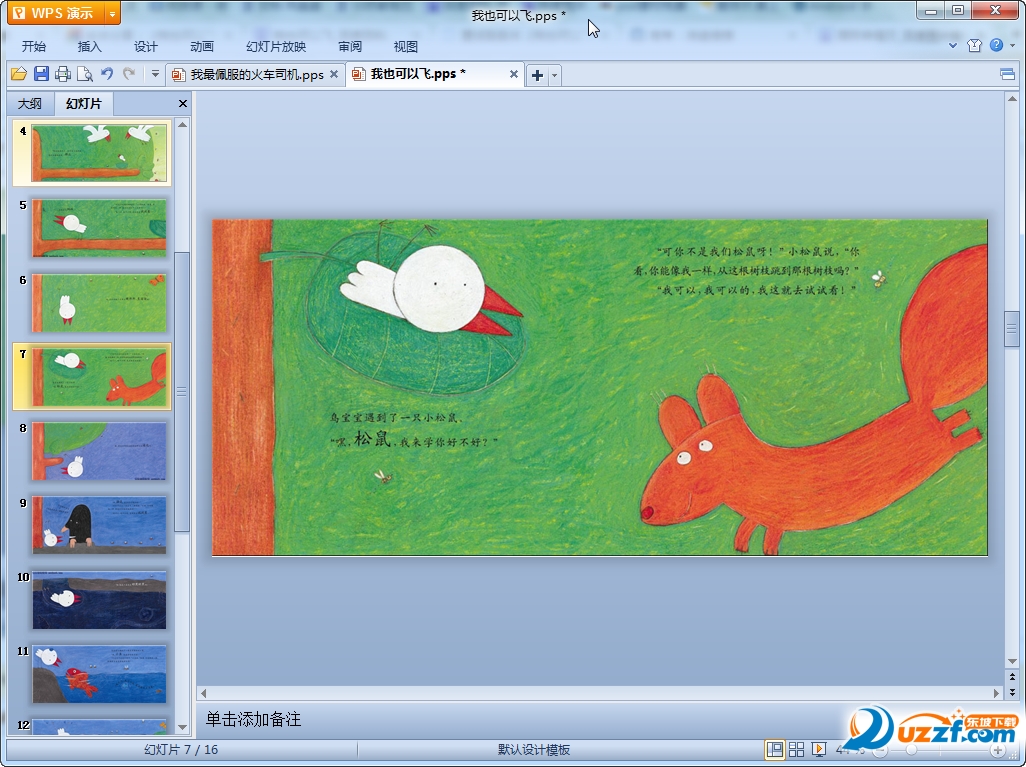Zoom in with plus button

pyautogui.click(x=997, y=750)
